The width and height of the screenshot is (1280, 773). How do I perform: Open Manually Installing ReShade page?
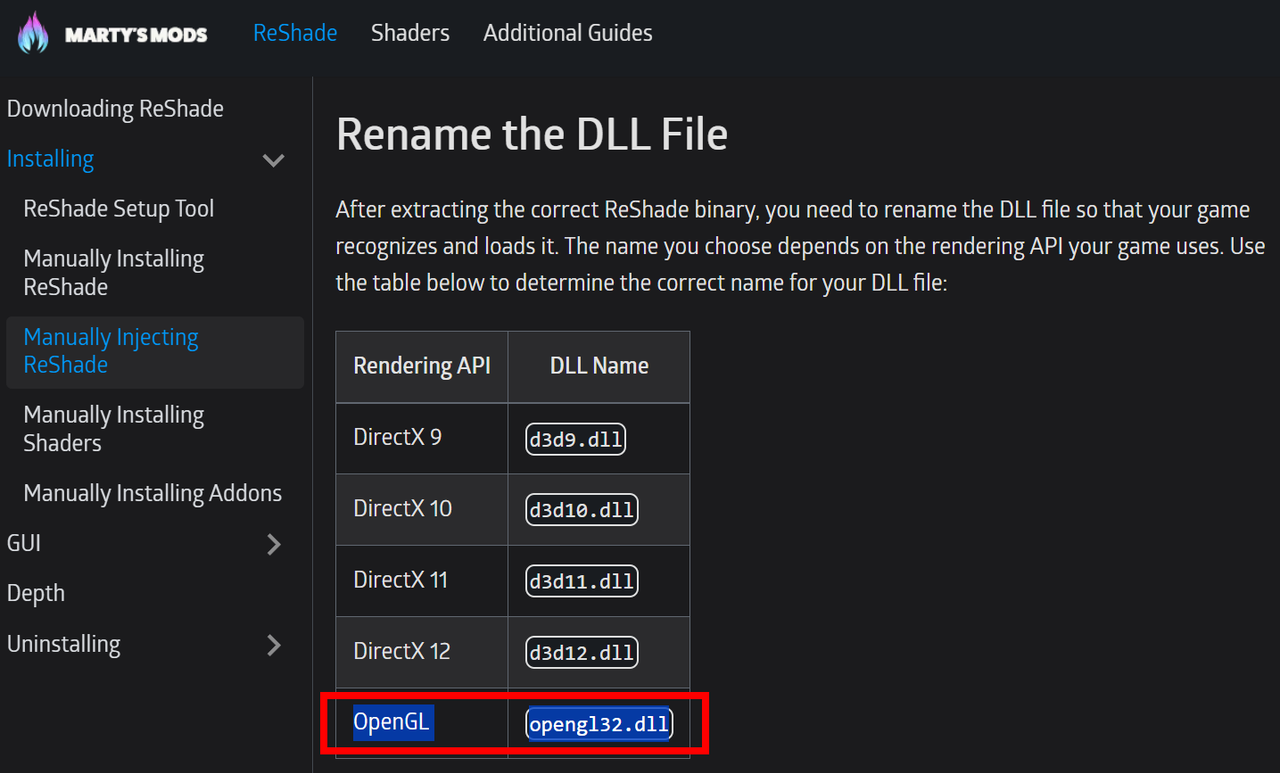tap(114, 273)
